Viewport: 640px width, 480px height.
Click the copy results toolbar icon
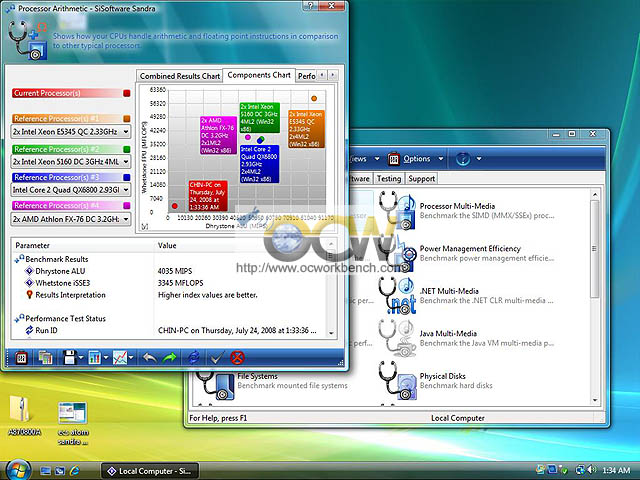coord(45,358)
